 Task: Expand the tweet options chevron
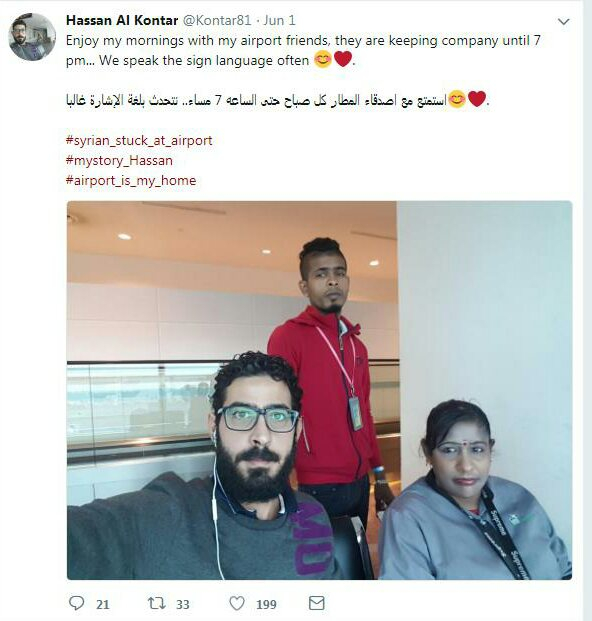coord(563,21)
